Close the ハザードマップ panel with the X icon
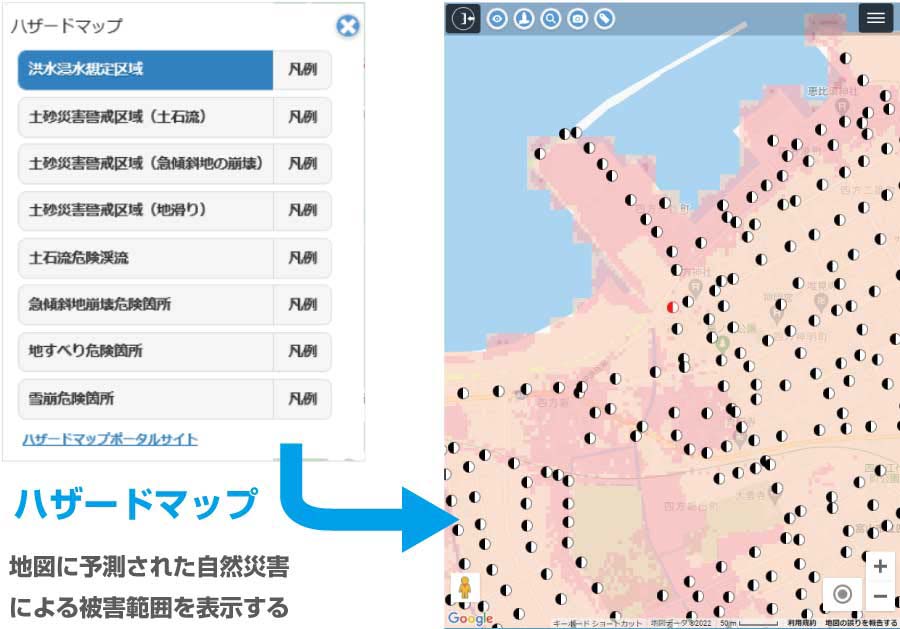This screenshot has width=900, height=629. point(347,26)
